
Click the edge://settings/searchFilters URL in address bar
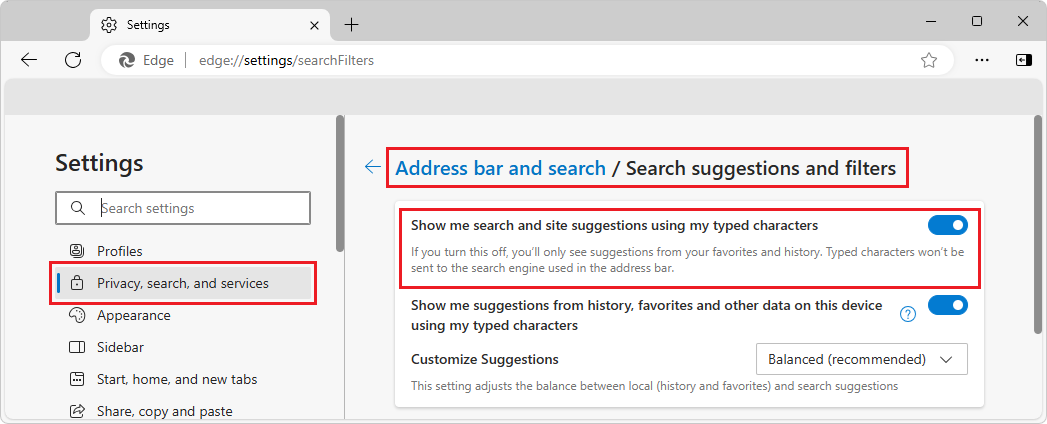(x=286, y=61)
